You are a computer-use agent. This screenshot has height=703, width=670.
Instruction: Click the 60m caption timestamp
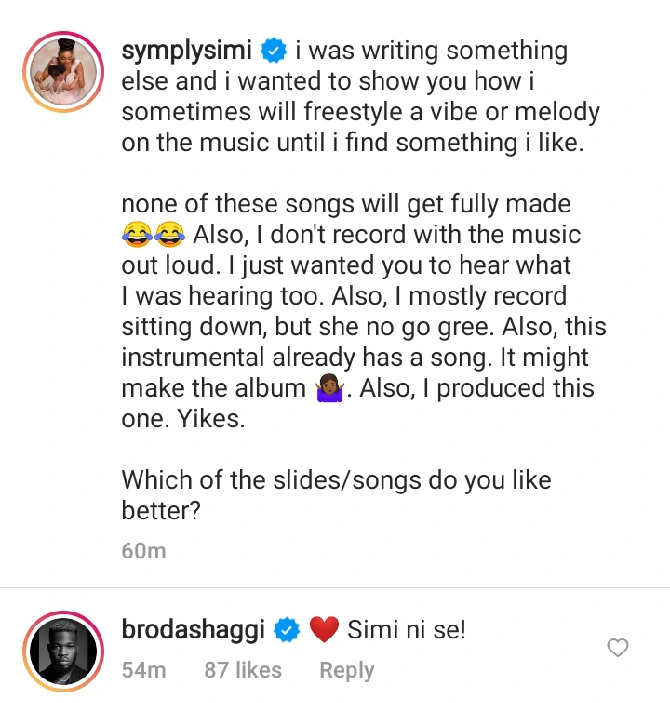coord(143,550)
